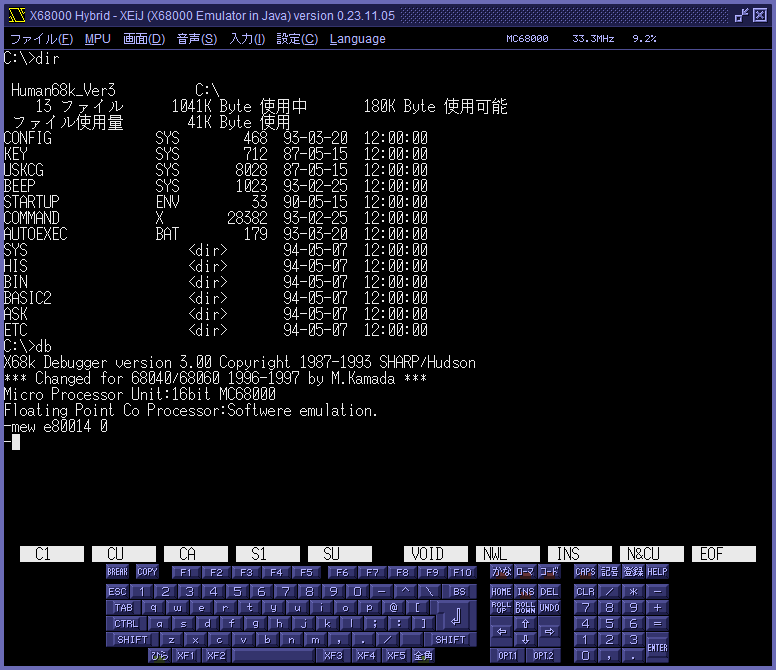Click the XF2 key
Screen dimensions: 776x670
pos(216,656)
